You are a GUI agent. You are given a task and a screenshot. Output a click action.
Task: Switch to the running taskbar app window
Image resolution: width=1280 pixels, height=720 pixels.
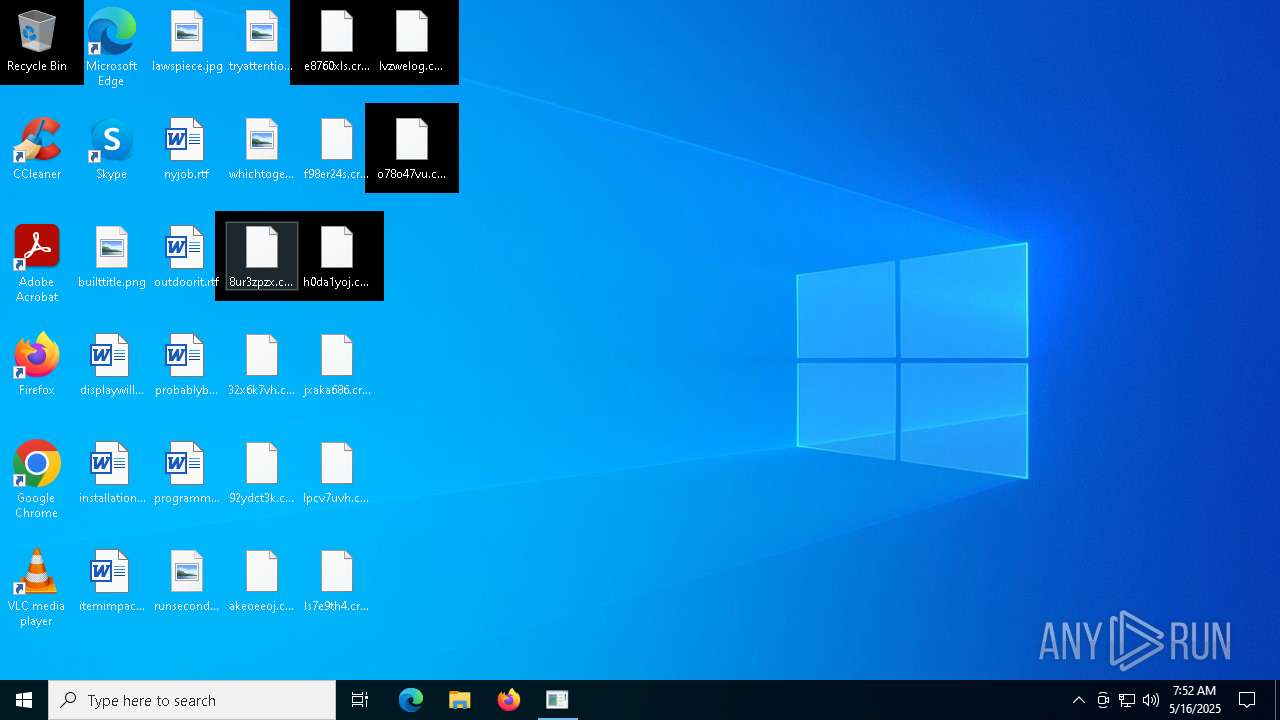[557, 700]
